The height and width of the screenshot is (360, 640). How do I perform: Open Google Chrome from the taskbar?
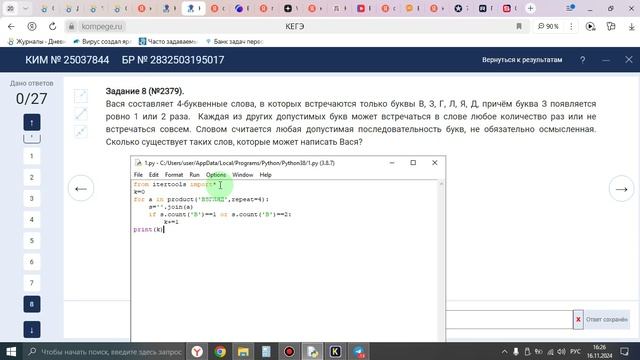point(220,351)
